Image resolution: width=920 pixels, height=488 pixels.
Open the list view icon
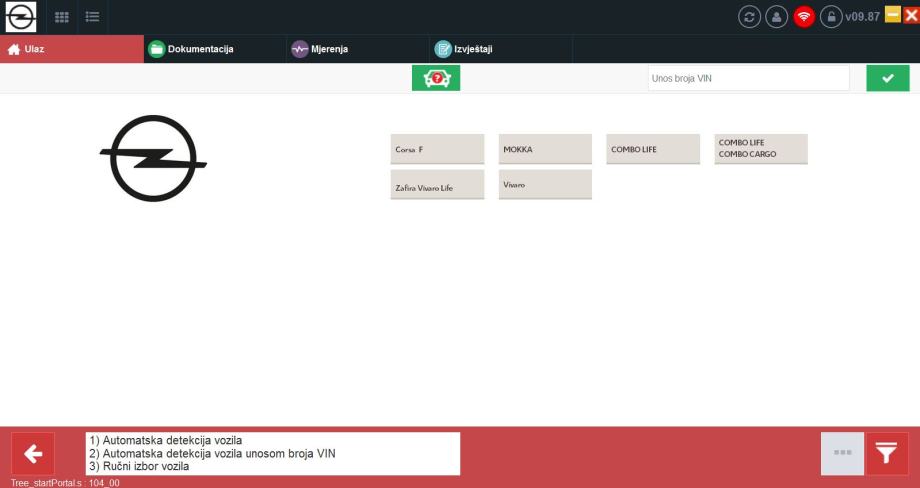coord(92,17)
